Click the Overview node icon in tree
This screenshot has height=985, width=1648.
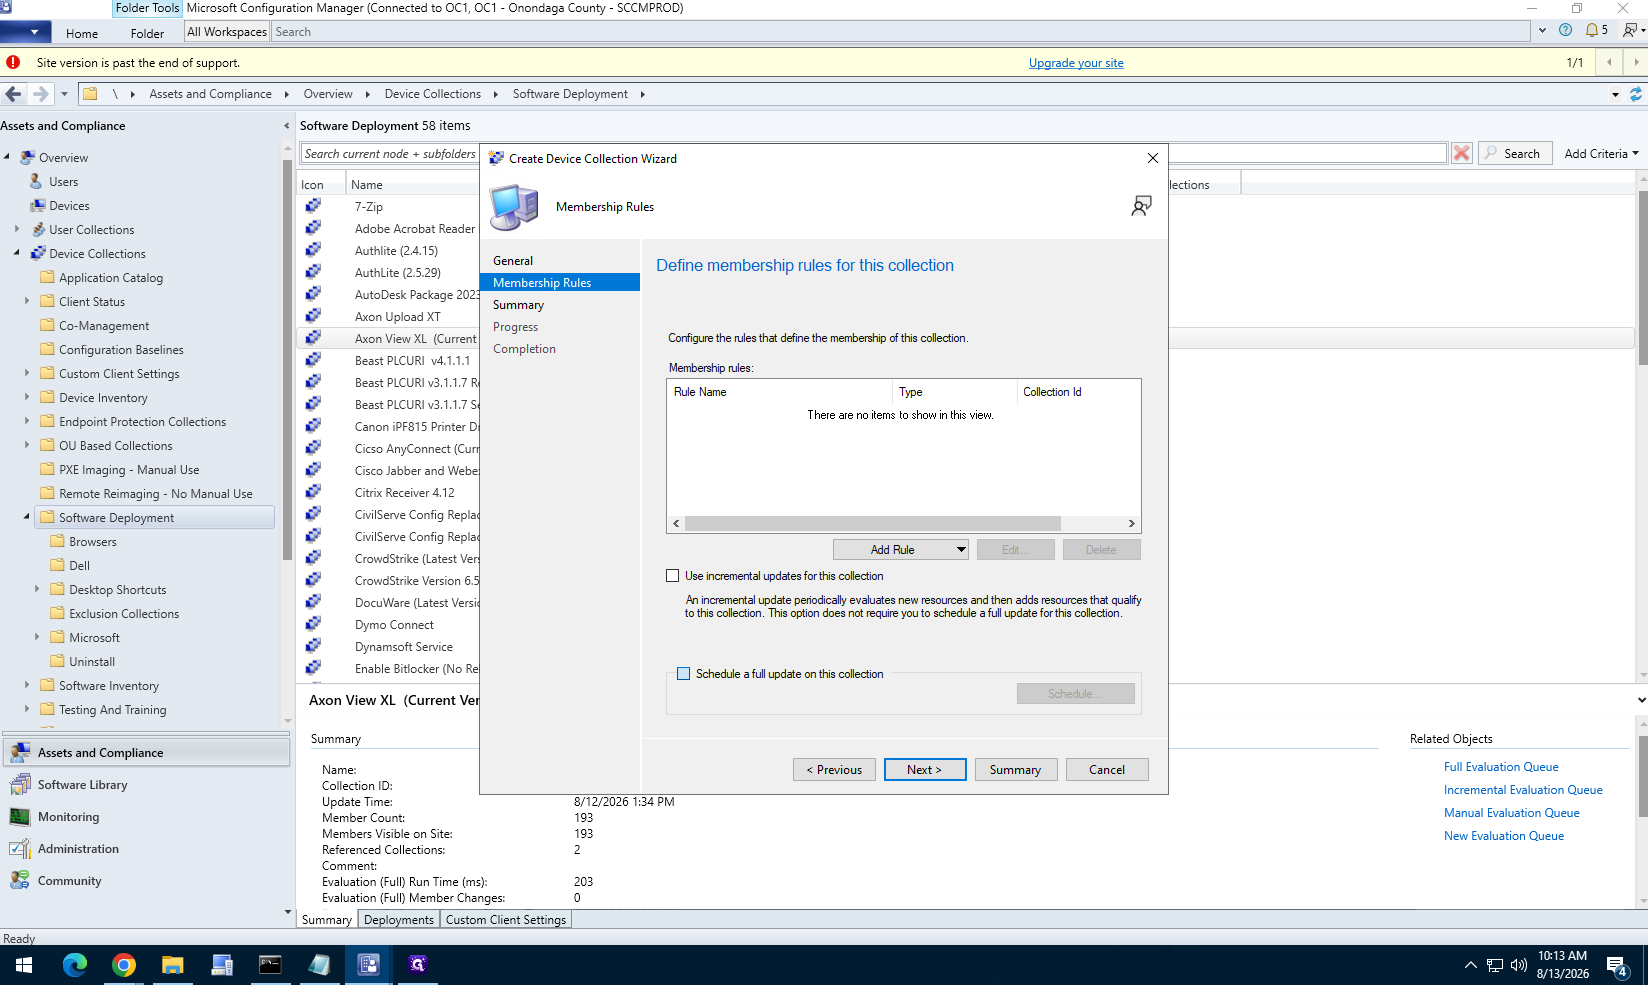[28, 158]
